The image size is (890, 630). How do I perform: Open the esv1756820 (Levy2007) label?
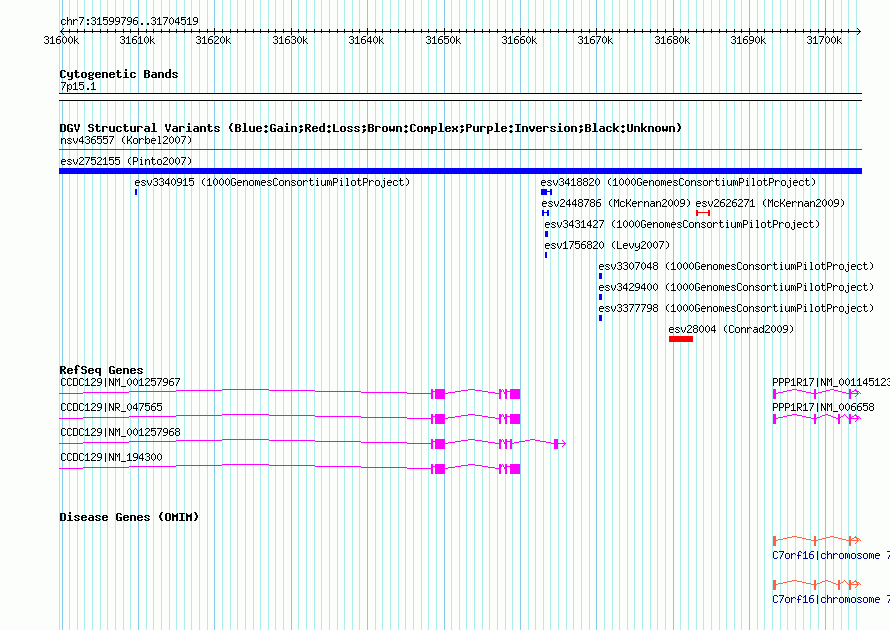[x=607, y=245]
